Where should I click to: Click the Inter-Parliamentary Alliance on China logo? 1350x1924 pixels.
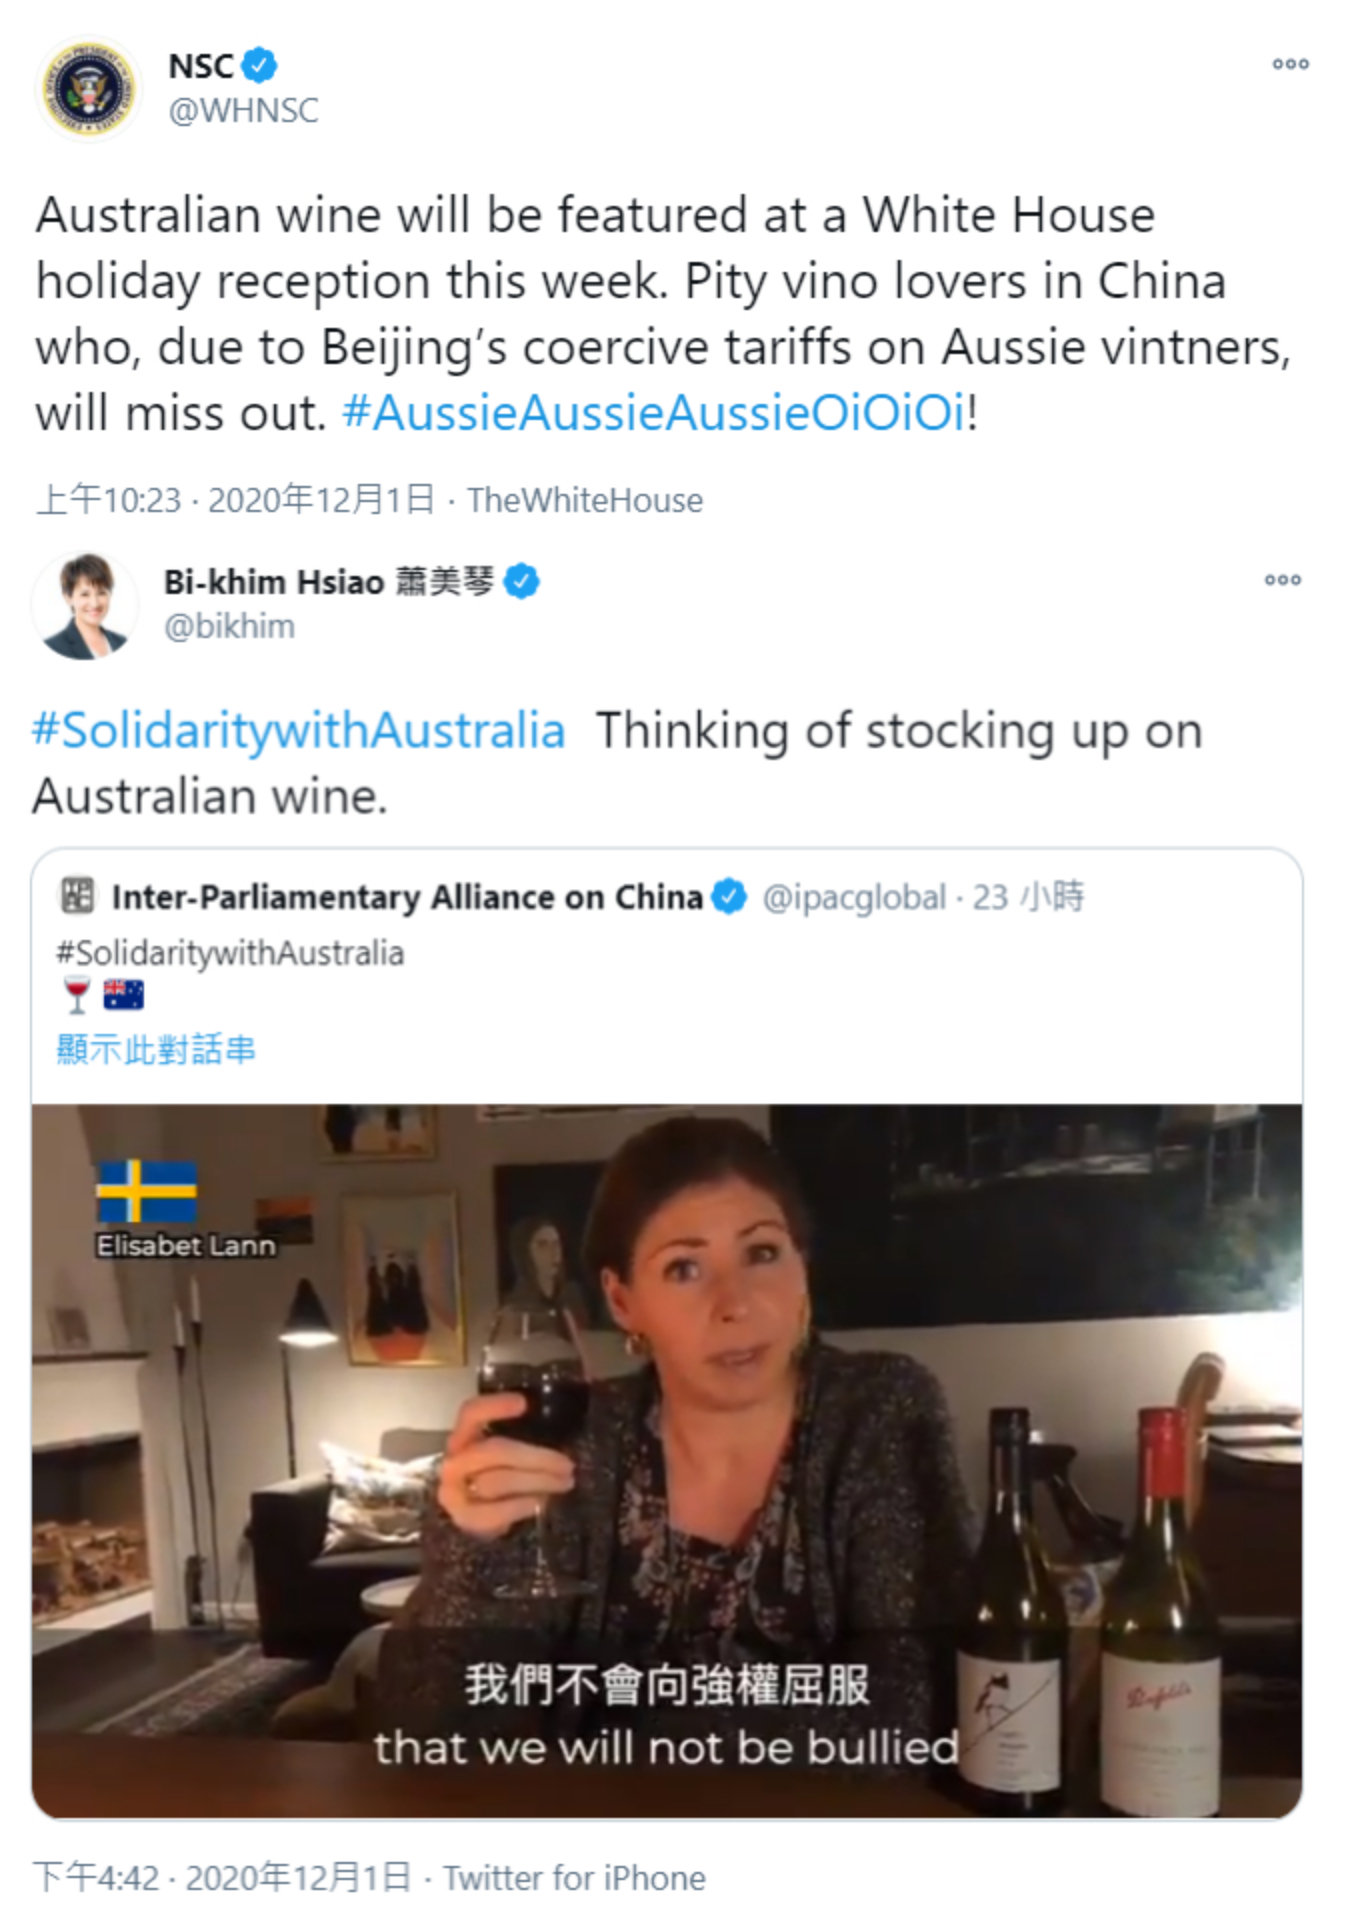pyautogui.click(x=78, y=896)
